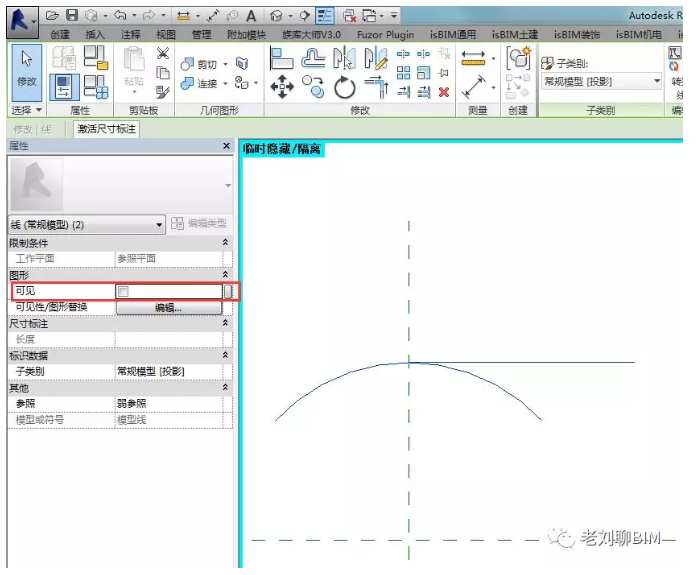700x575 pixels.
Task: Click the Rotate tool icon
Action: [x=345, y=88]
